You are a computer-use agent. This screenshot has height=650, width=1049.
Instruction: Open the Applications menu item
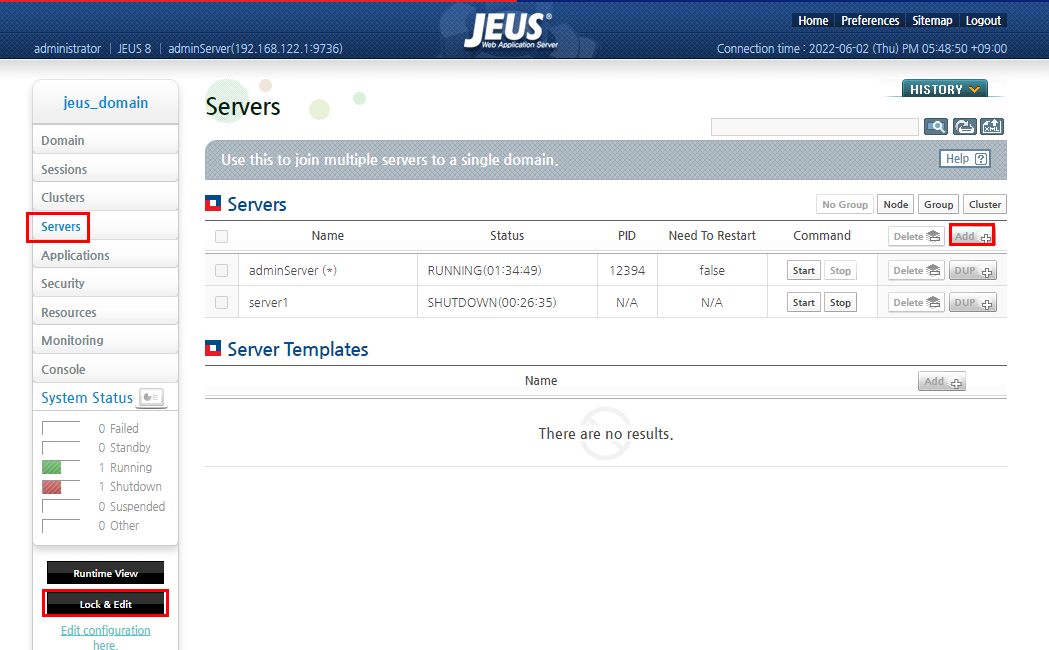click(105, 255)
